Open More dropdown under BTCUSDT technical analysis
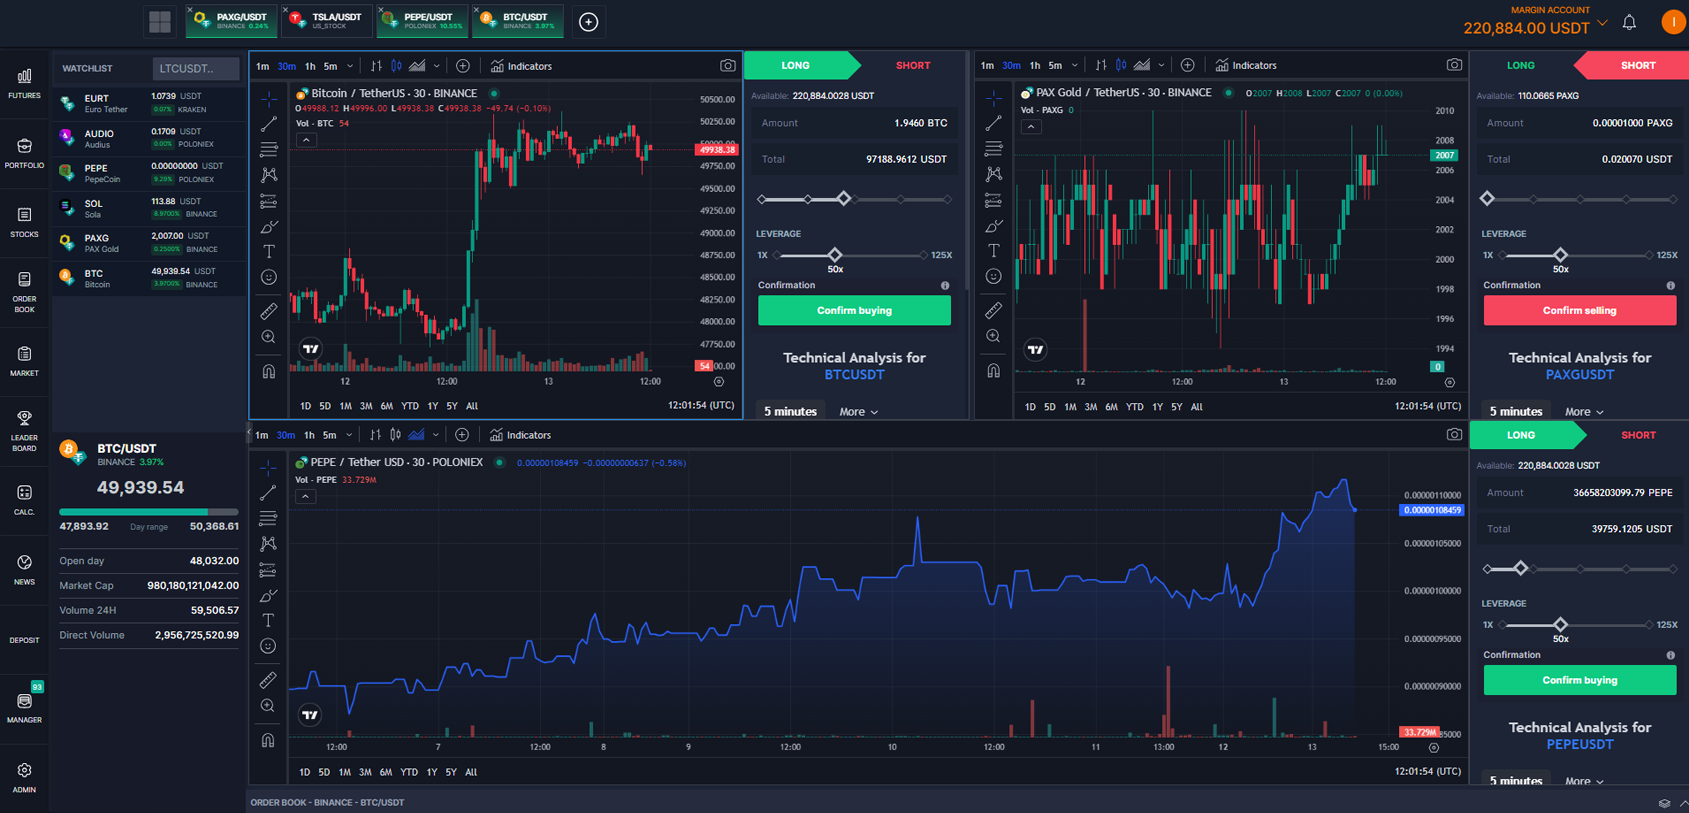The height and width of the screenshot is (813, 1689). coord(858,412)
